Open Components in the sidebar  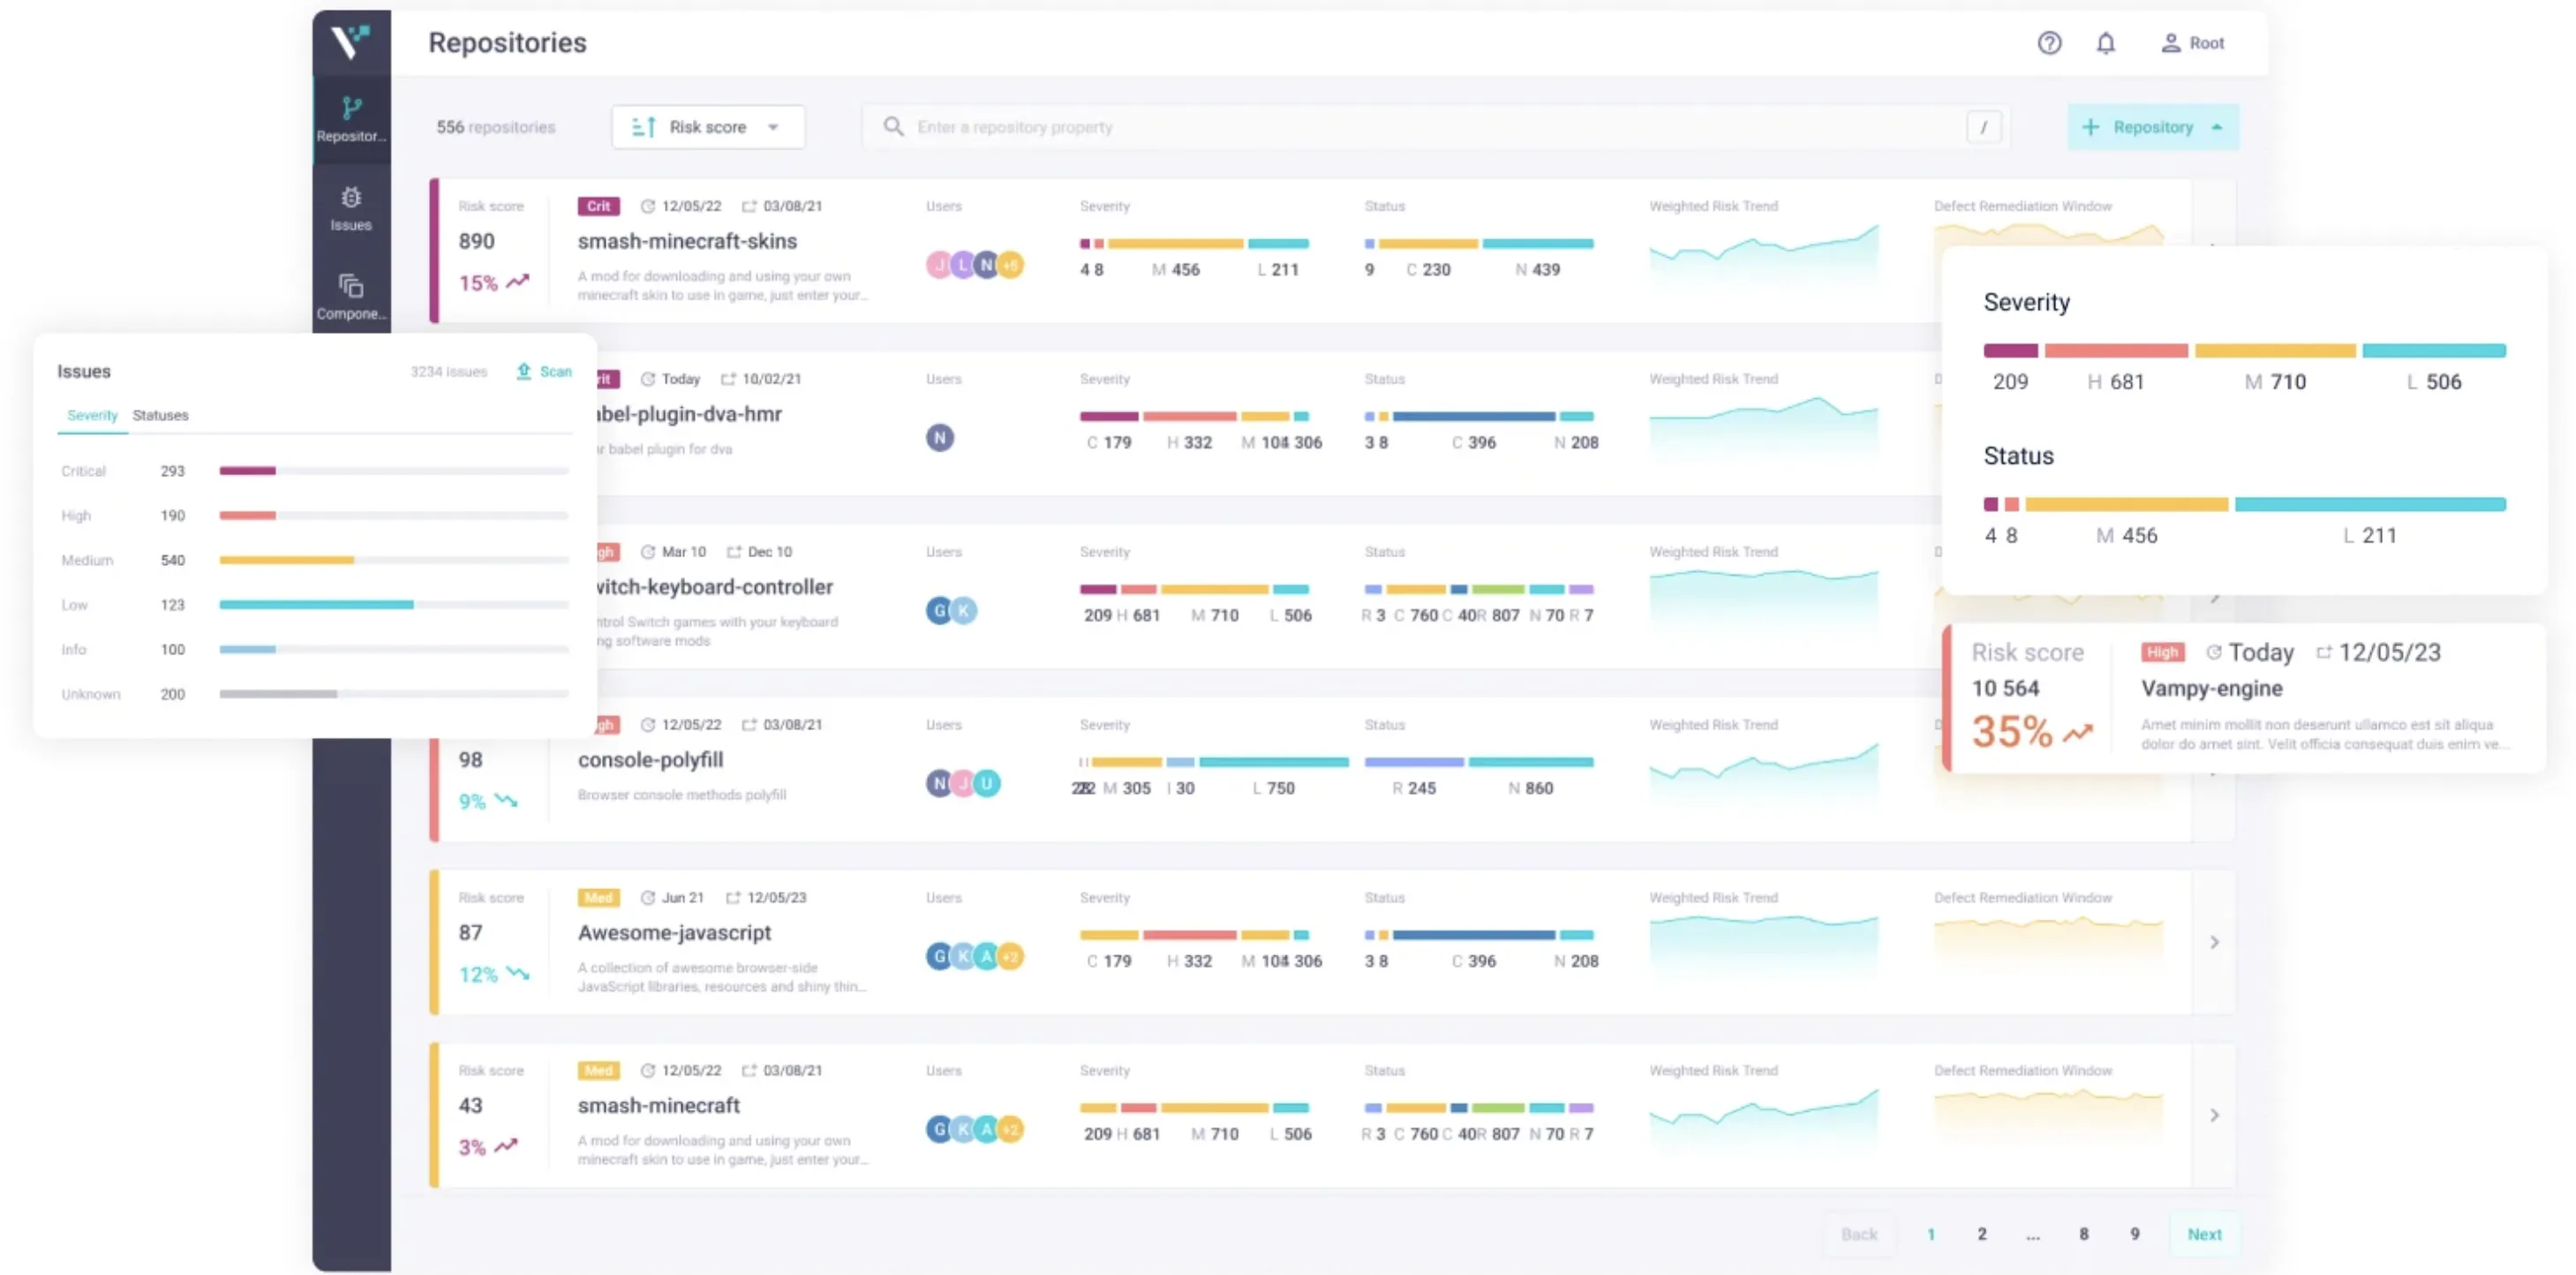click(351, 298)
